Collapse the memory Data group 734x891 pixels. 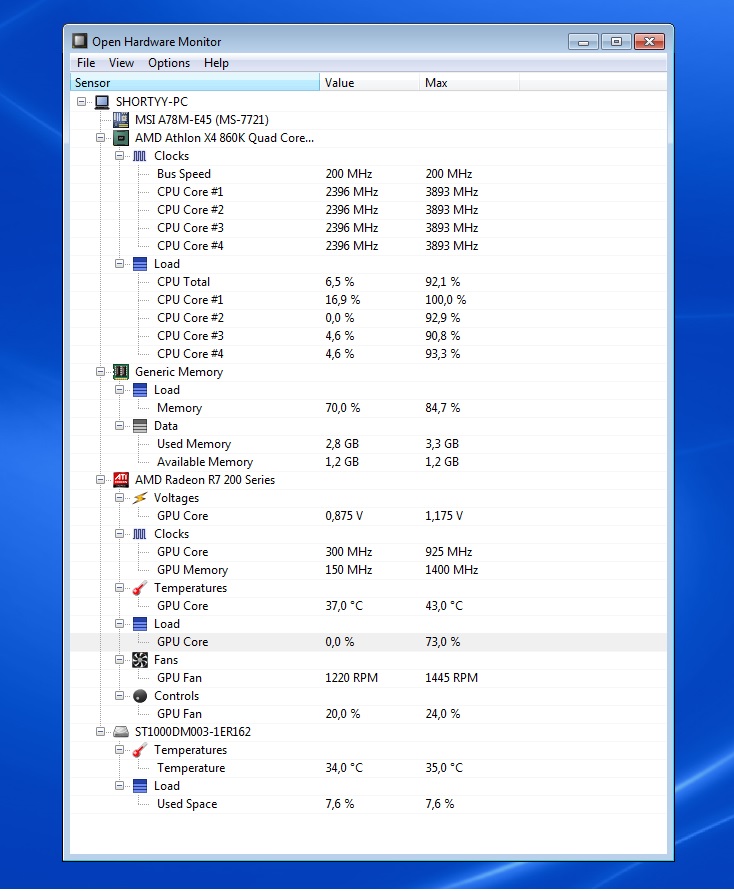[119, 426]
